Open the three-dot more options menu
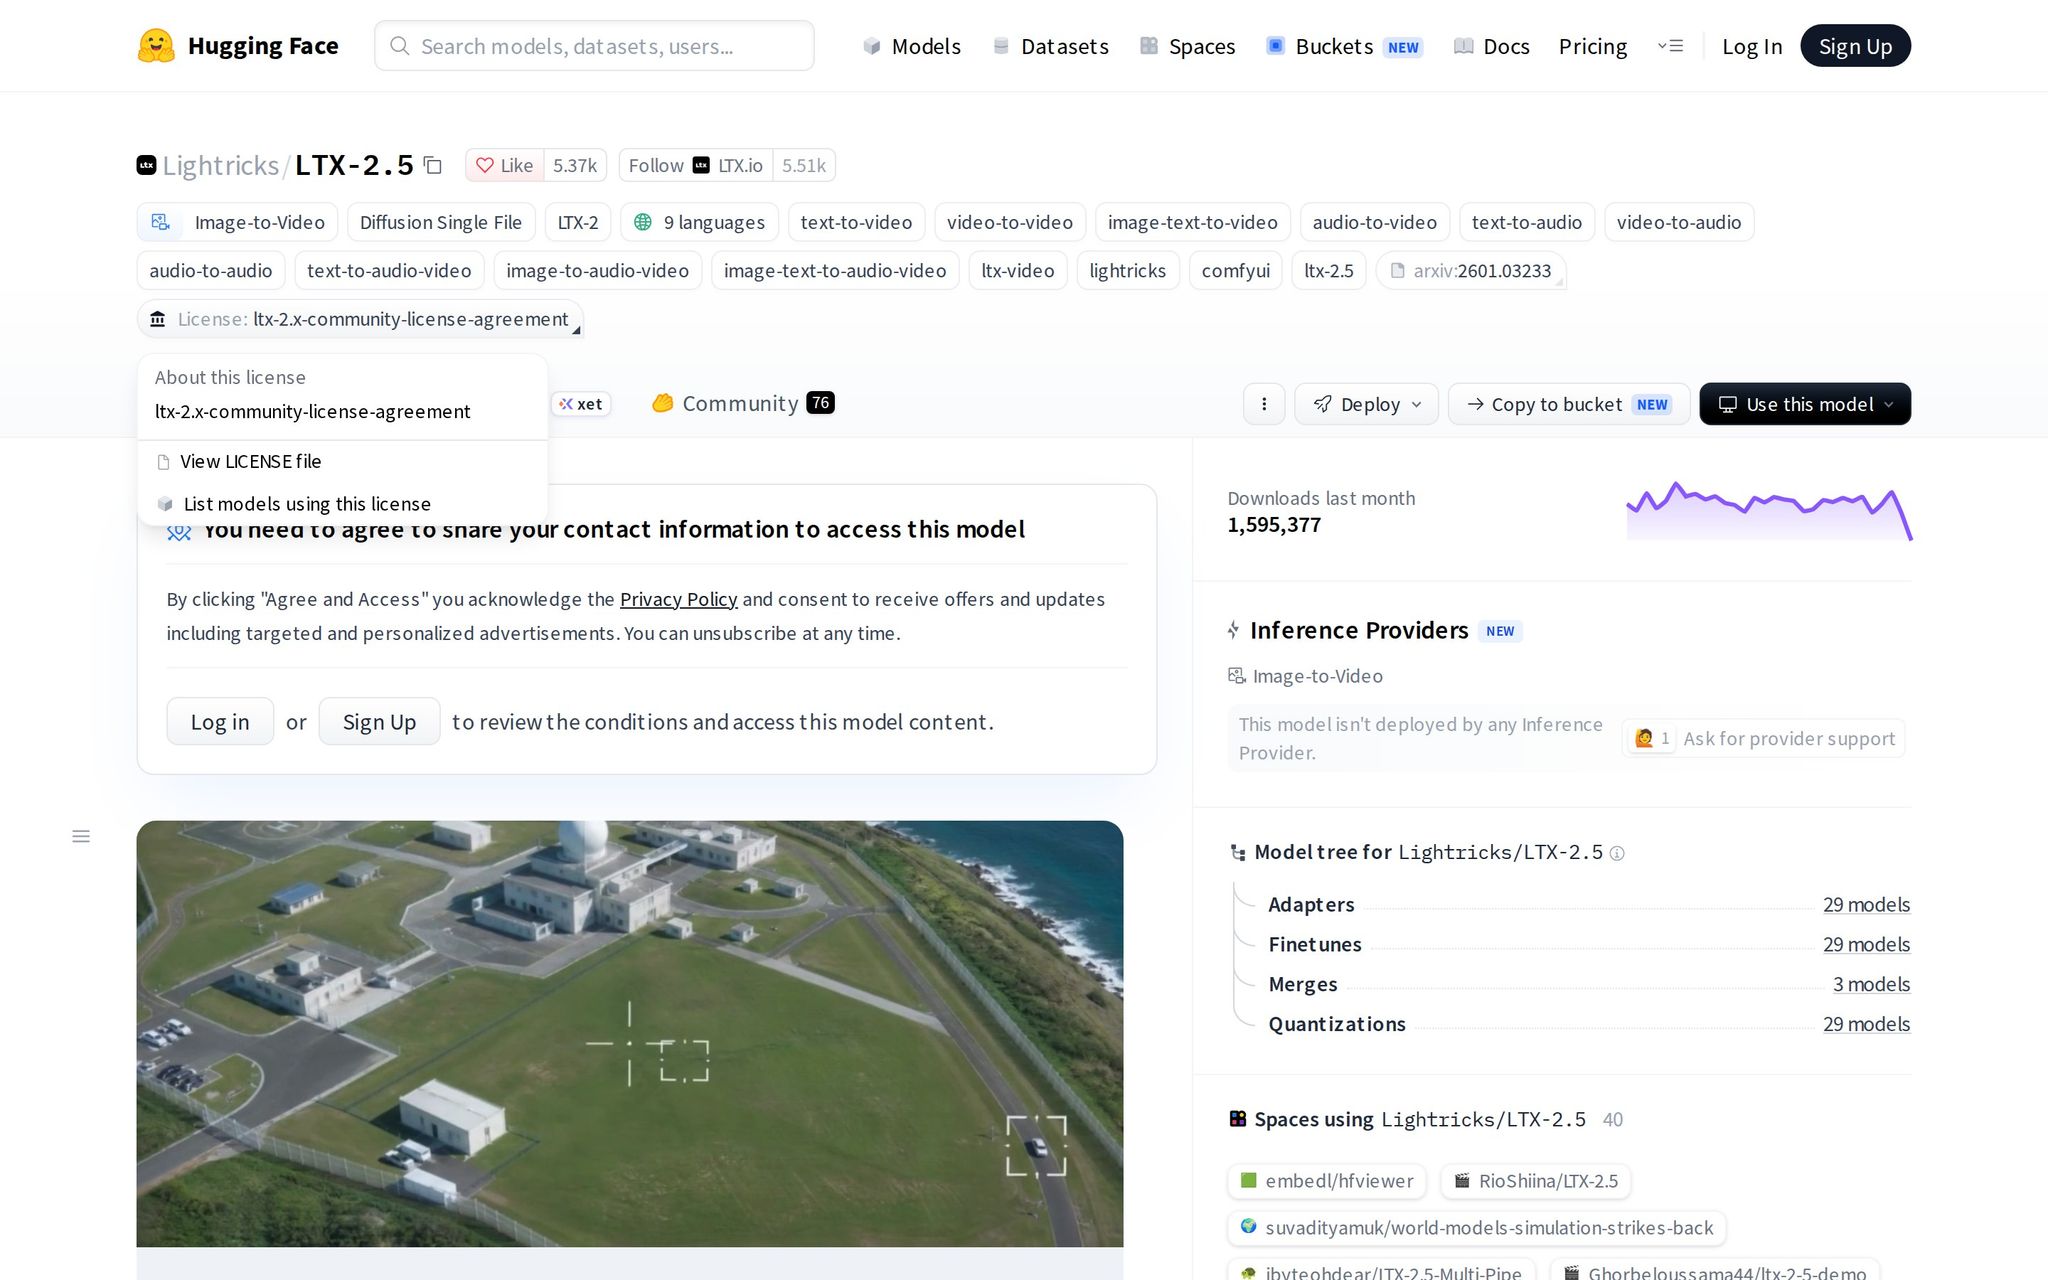2048x1280 pixels. 1264,404
